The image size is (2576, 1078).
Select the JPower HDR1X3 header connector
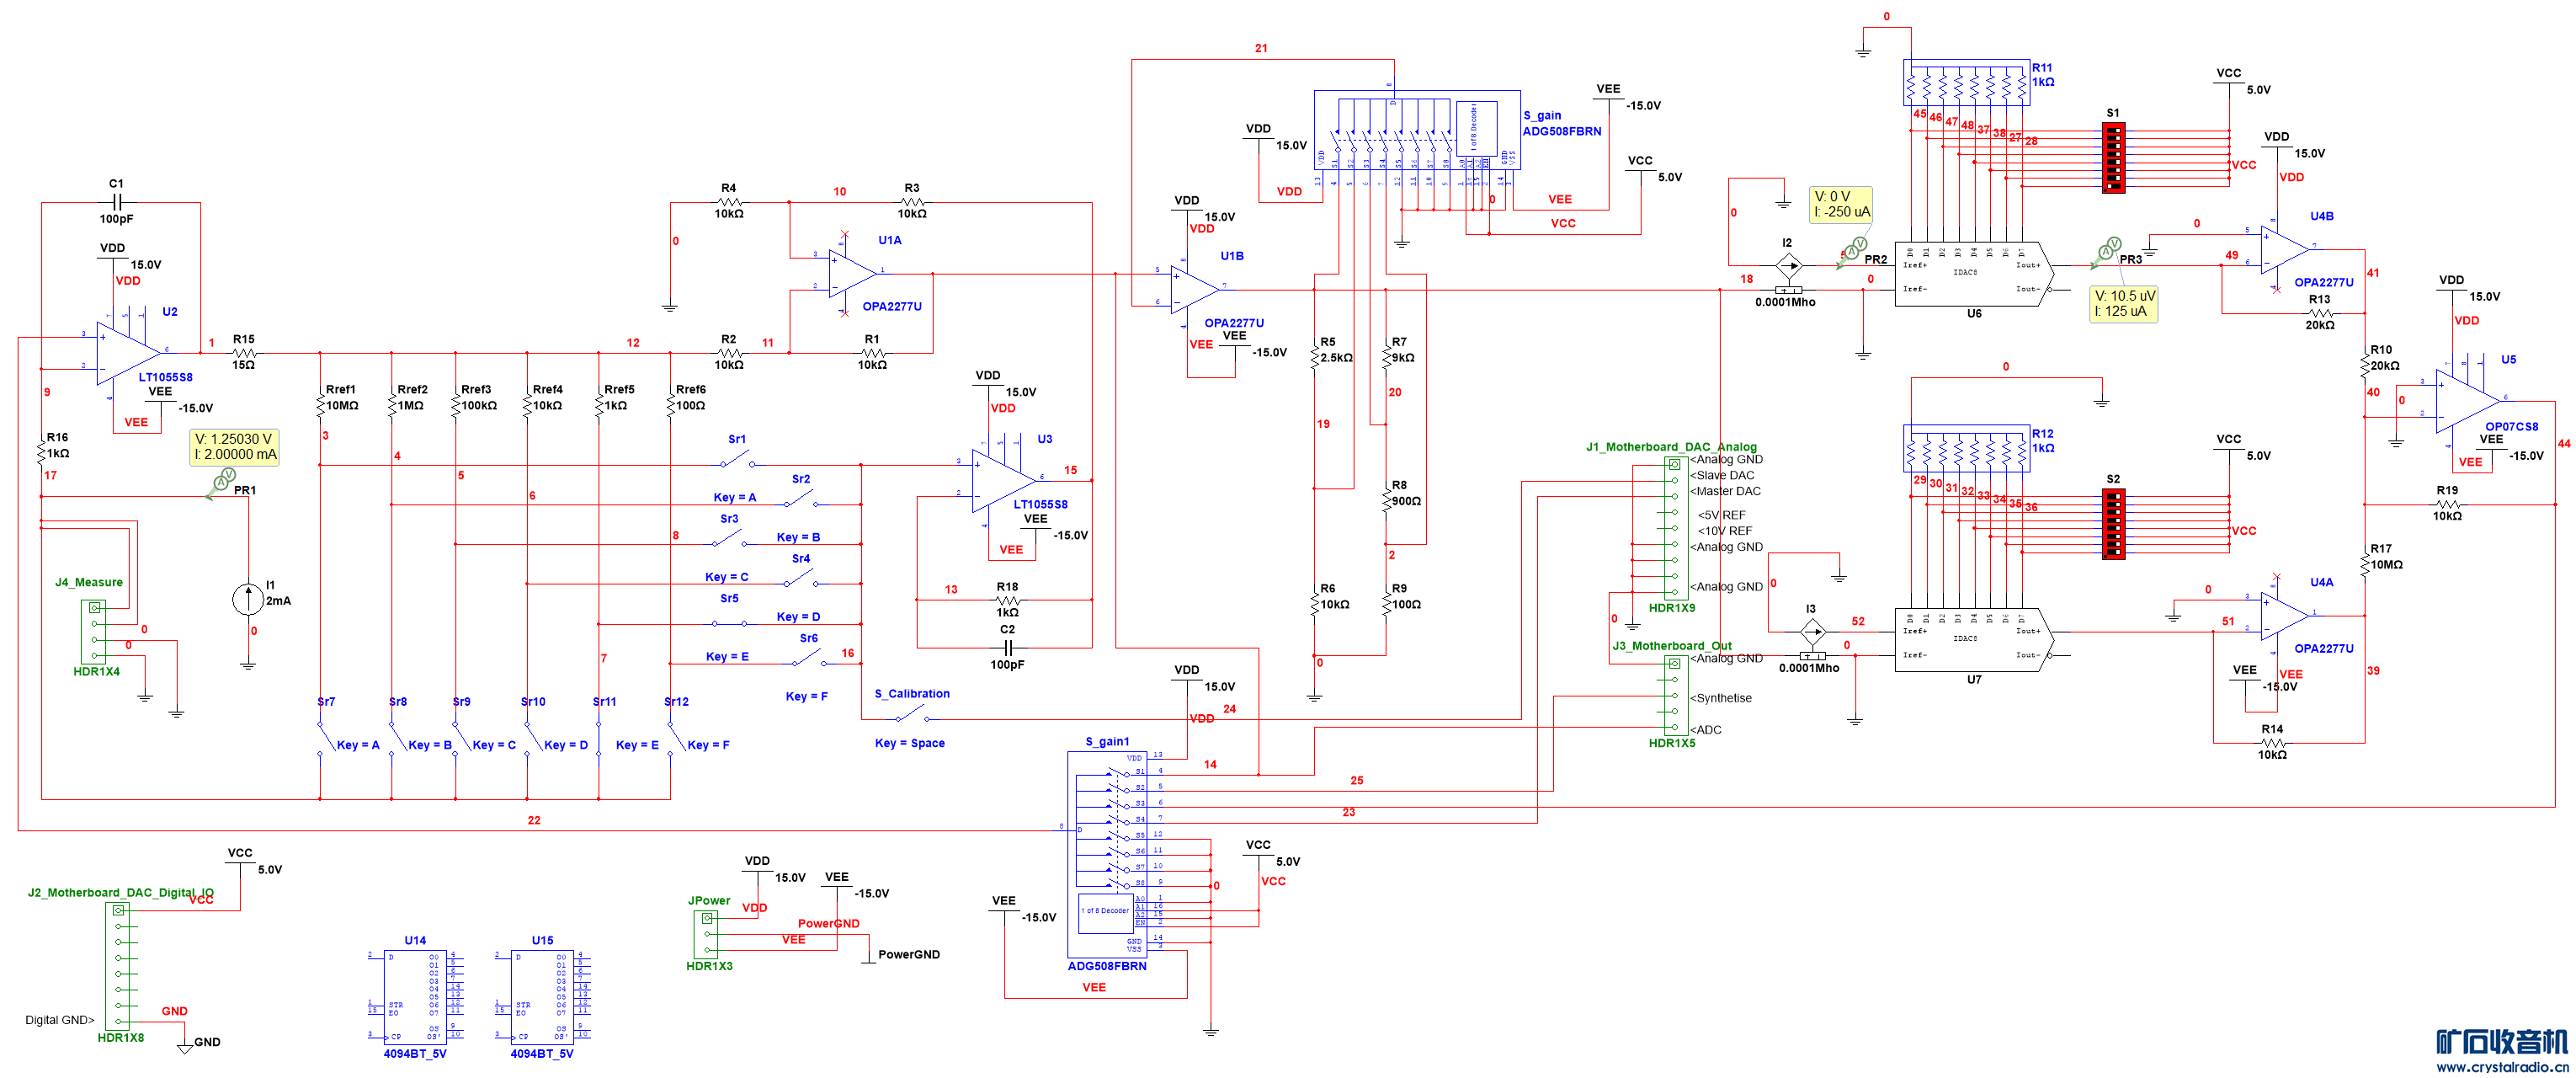(x=705, y=933)
